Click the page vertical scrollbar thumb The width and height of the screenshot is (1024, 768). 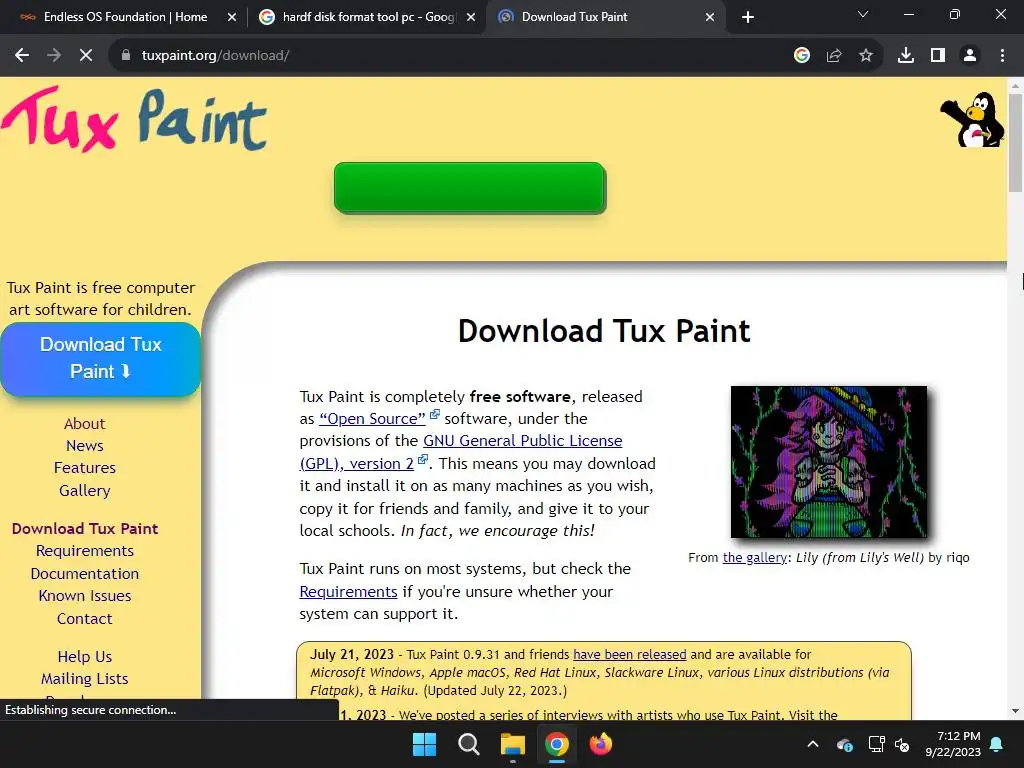1016,142
